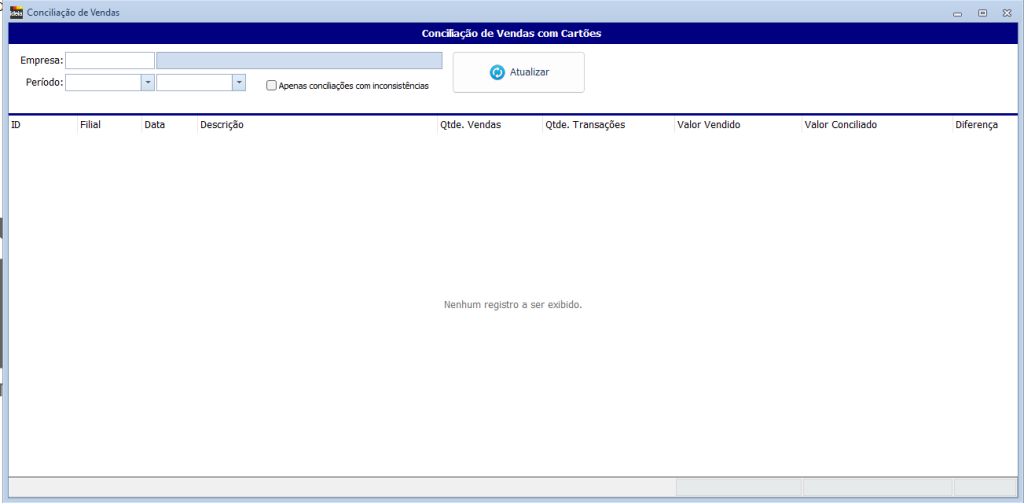Click the Atualizar refresh button
This screenshot has width=1024, height=503.
coord(518,72)
